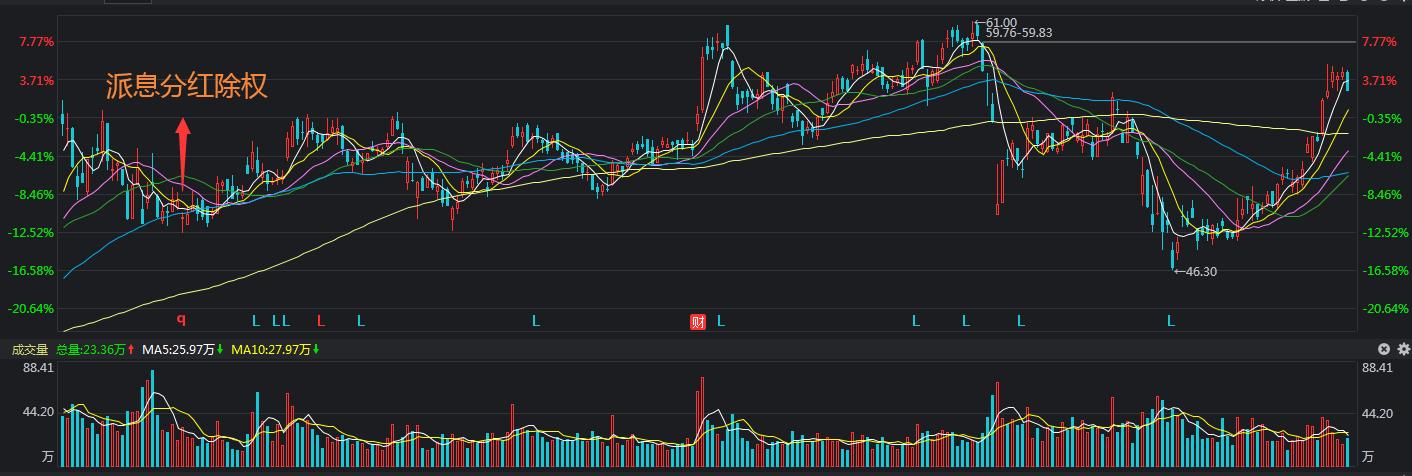Click the leftmost cyan L marker
The image size is (1412, 476).
[x=256, y=321]
